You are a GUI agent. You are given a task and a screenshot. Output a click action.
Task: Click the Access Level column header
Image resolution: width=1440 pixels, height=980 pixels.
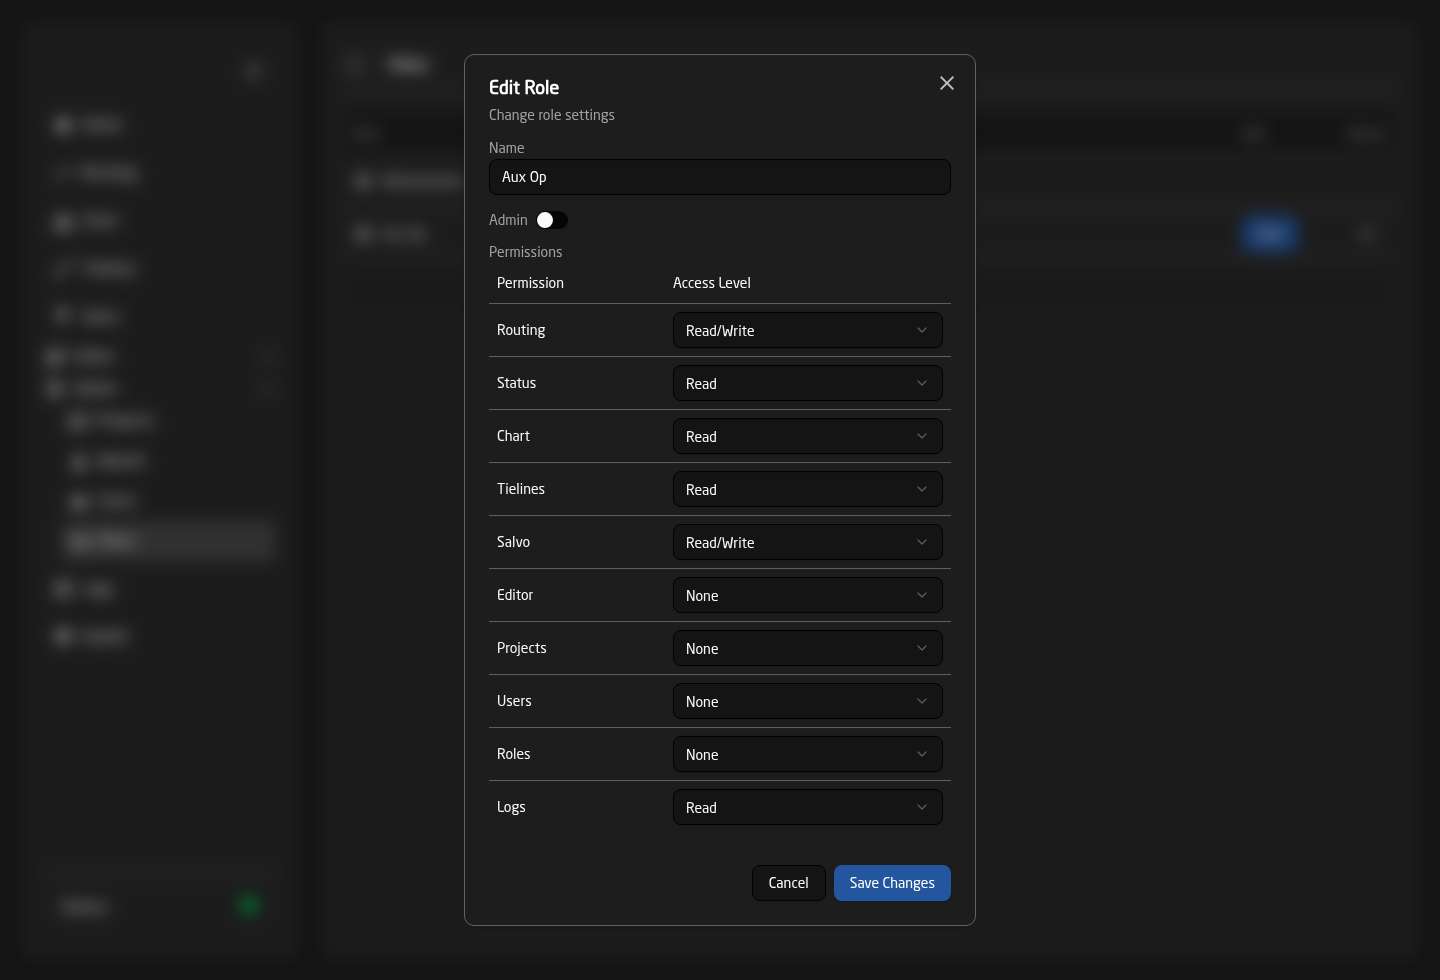pos(712,283)
